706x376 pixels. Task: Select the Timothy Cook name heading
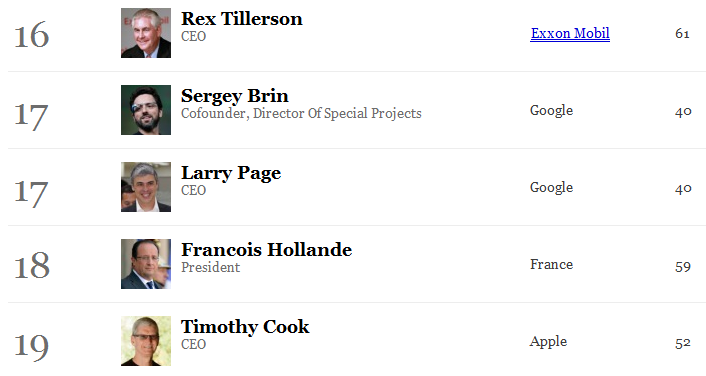coord(245,327)
